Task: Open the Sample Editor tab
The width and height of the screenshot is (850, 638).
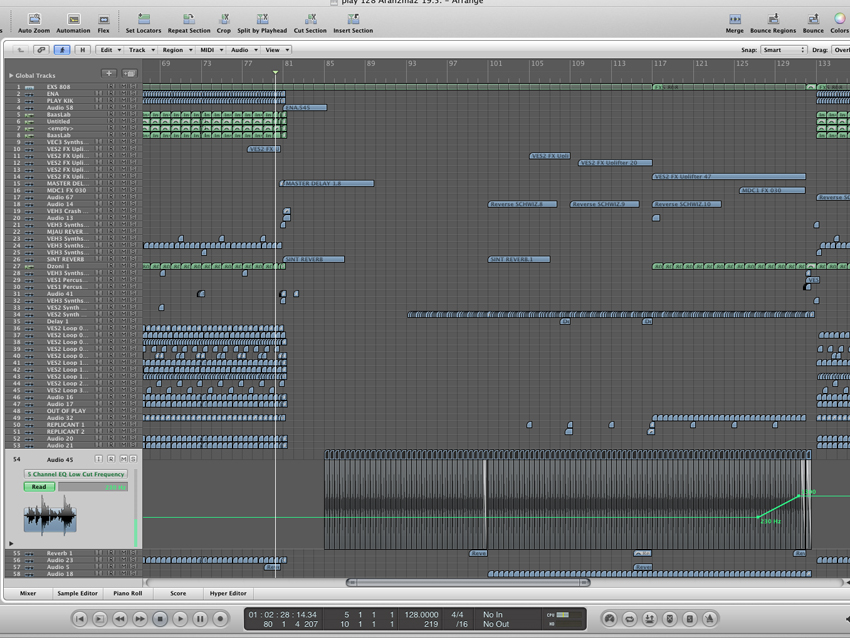Action: click(x=78, y=594)
